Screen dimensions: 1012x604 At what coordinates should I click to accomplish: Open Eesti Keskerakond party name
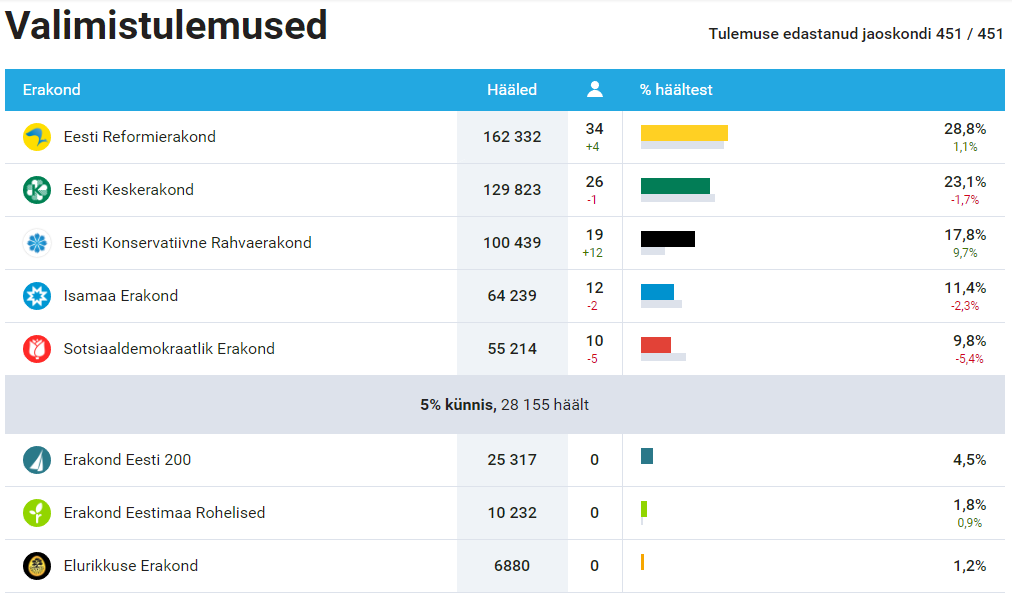[128, 190]
